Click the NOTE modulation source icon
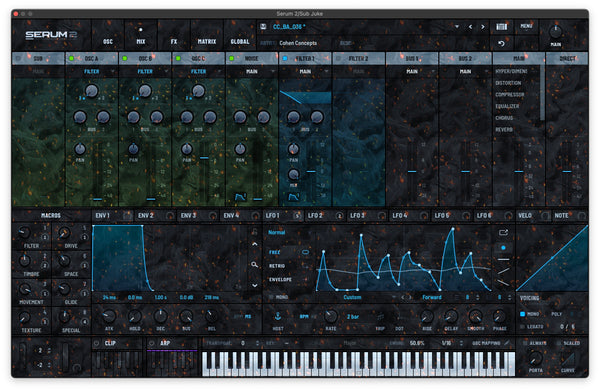Screen dimensions: 600x391 point(582,216)
